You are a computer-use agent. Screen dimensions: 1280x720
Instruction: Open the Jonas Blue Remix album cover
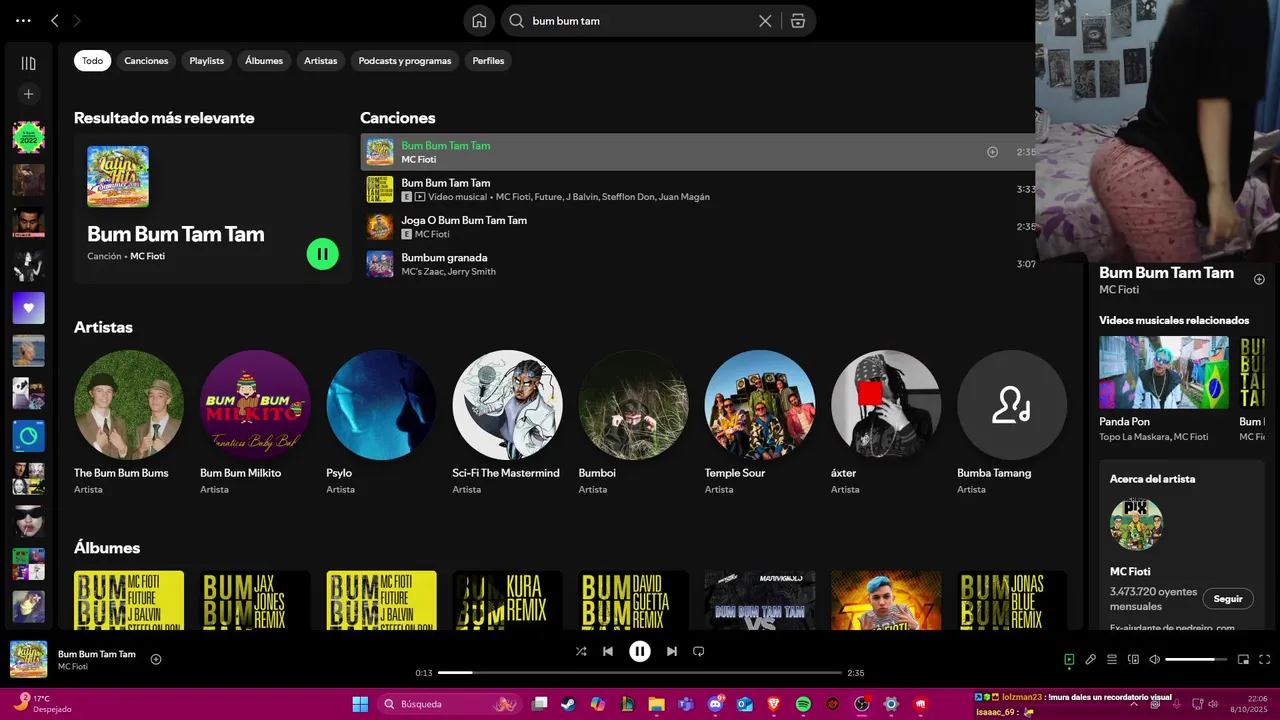tap(1011, 600)
